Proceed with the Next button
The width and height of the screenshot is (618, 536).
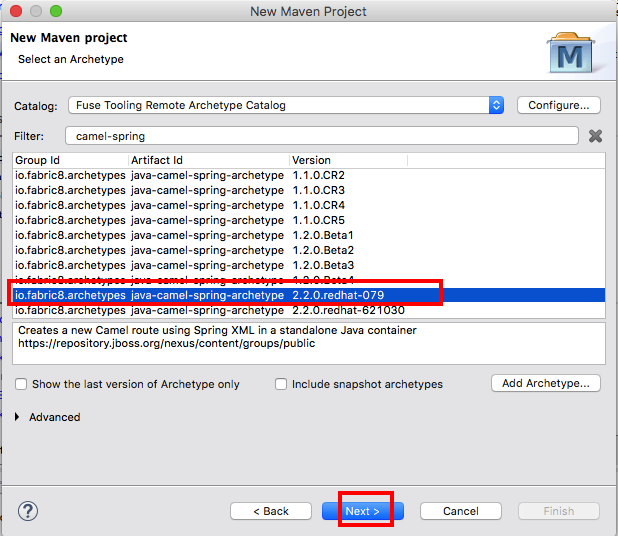coord(363,511)
